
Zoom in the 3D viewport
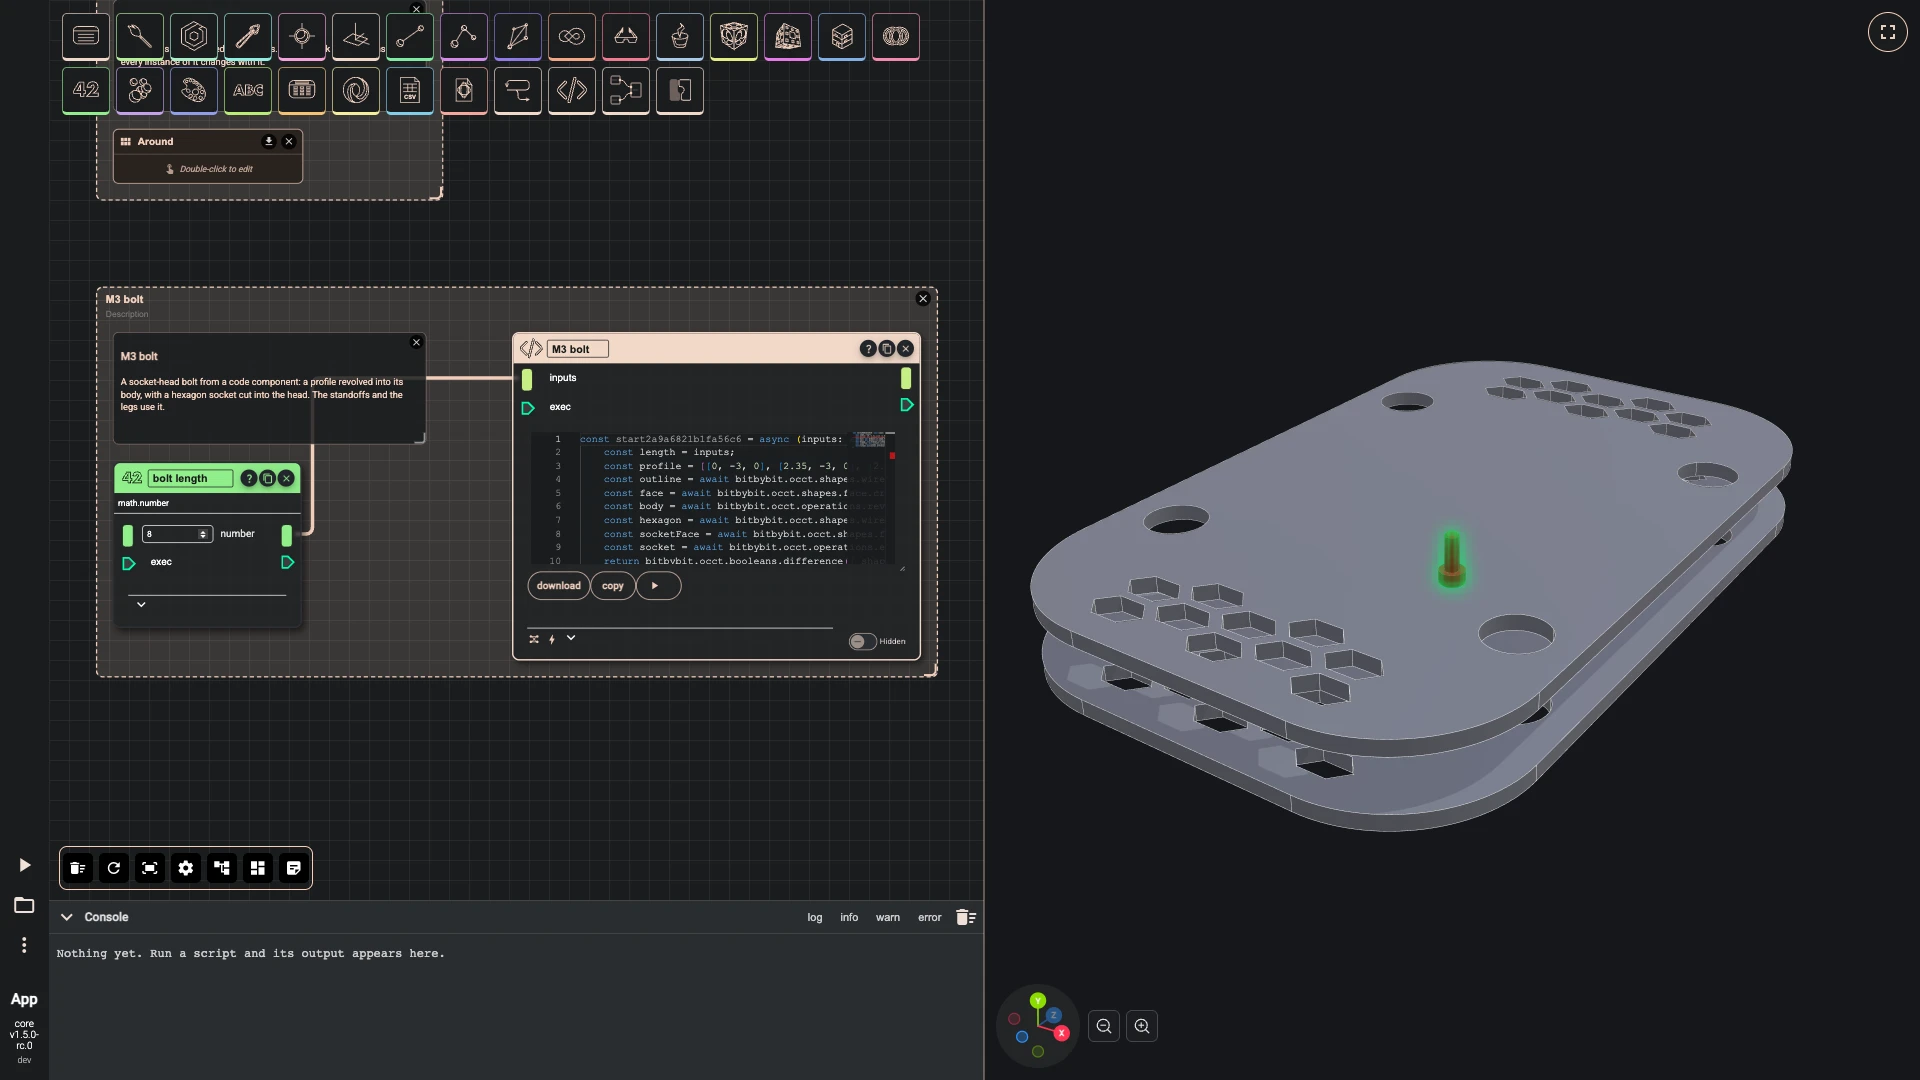click(1142, 1026)
